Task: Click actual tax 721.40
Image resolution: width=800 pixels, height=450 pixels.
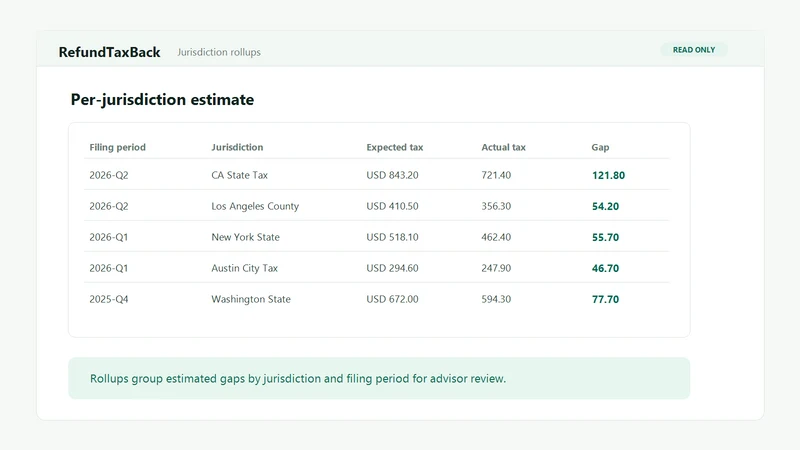Action: (x=496, y=175)
